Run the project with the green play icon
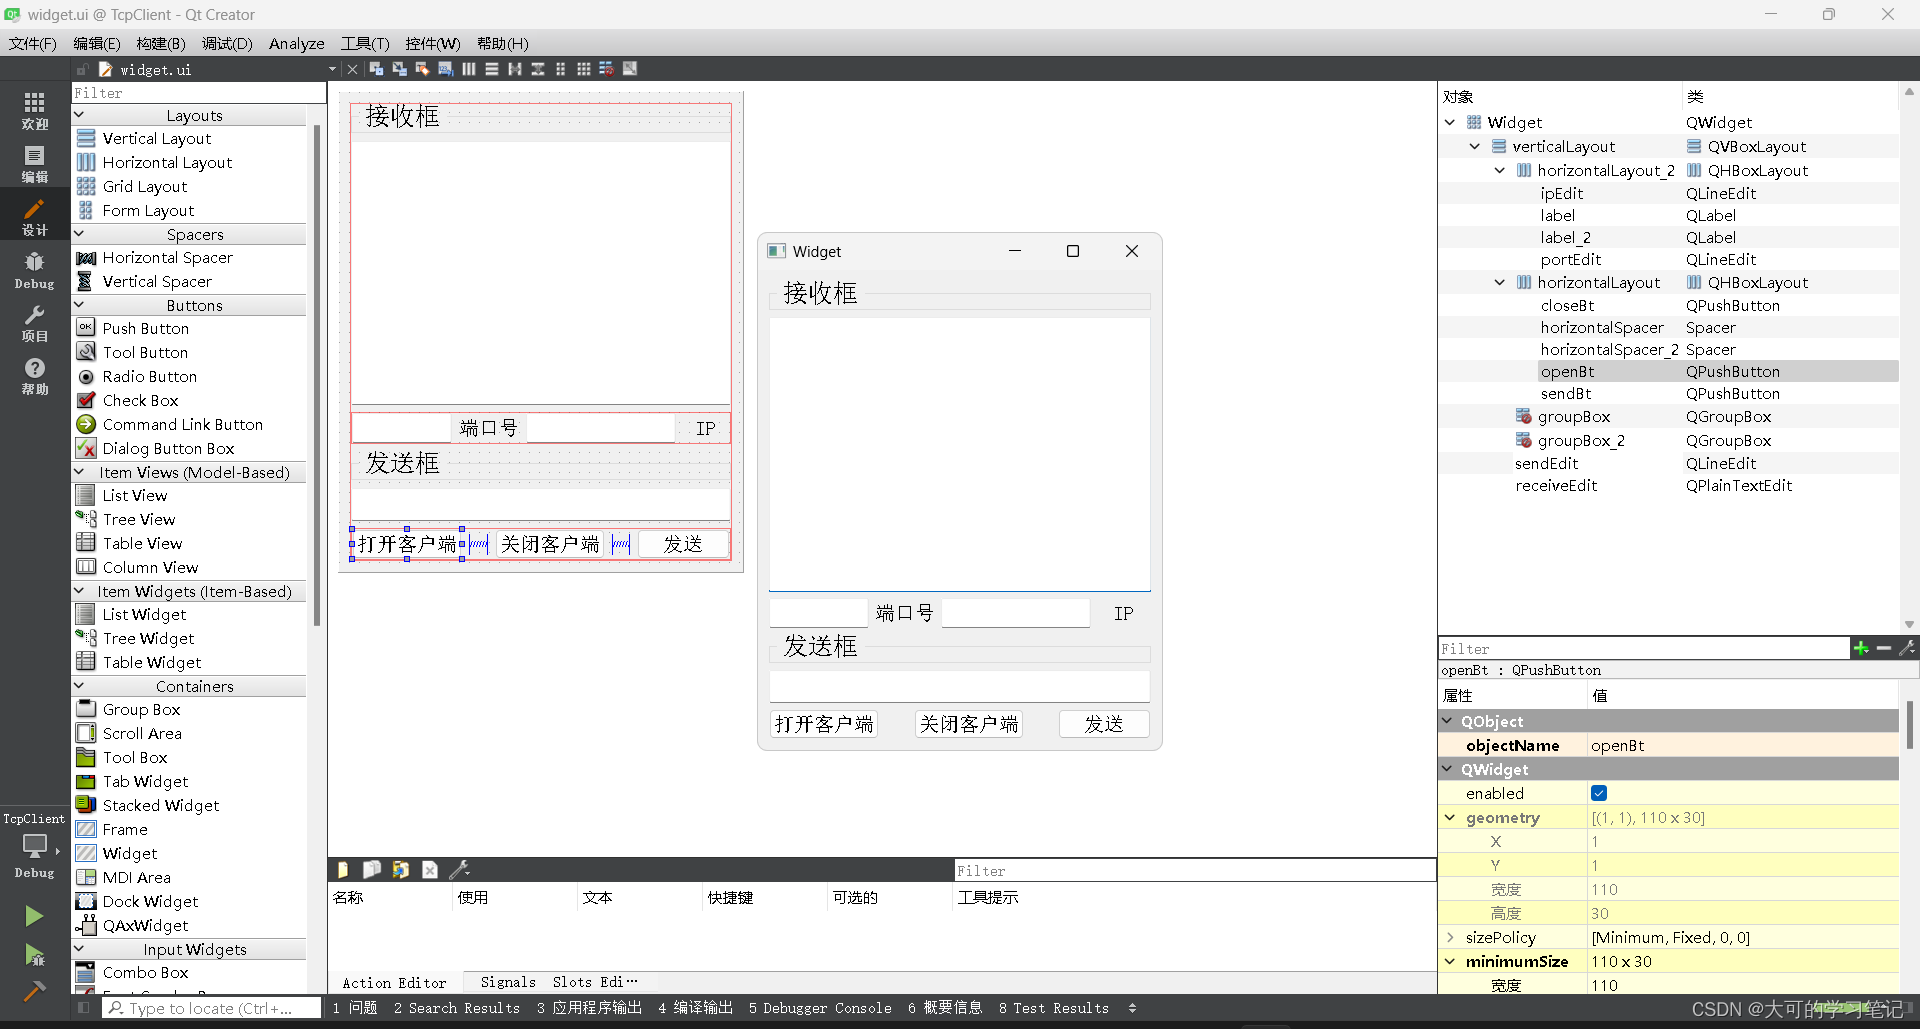Viewport: 1920px width, 1029px height. (34, 915)
